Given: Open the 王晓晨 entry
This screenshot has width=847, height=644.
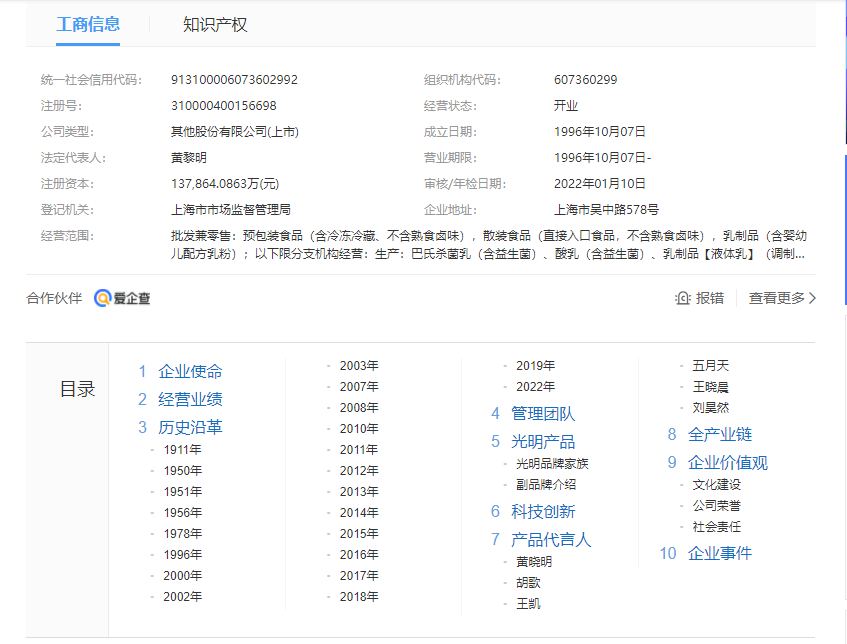Looking at the screenshot, I should pos(711,387).
